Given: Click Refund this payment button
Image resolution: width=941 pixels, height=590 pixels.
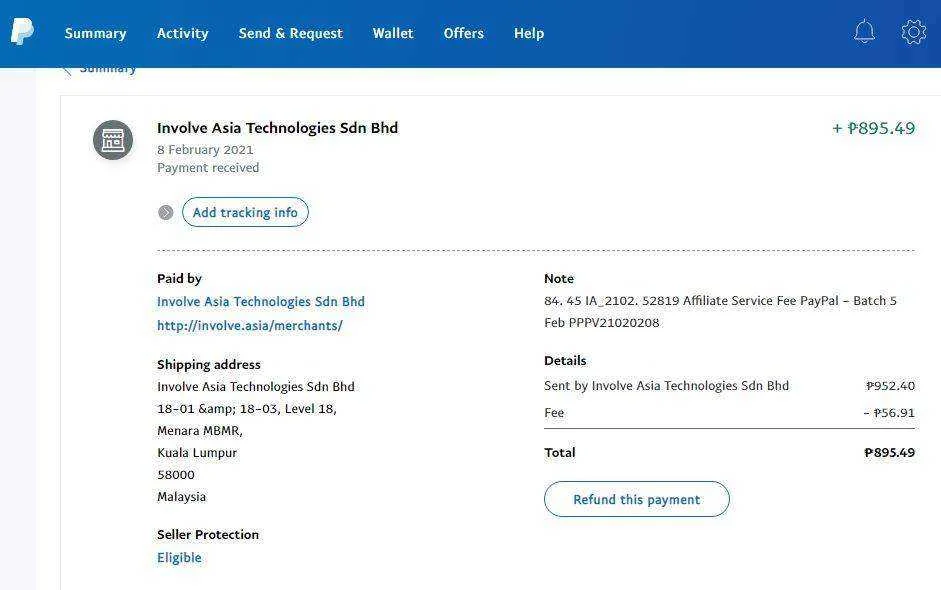Looking at the screenshot, I should pyautogui.click(x=637, y=499).
